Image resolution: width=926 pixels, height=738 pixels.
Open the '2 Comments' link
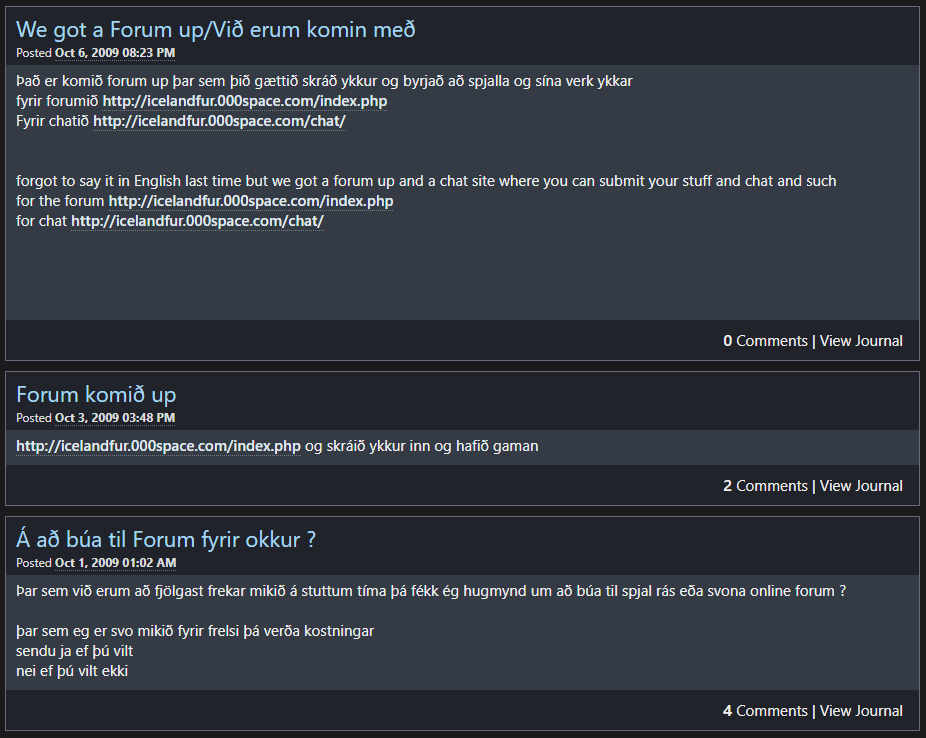click(x=765, y=486)
